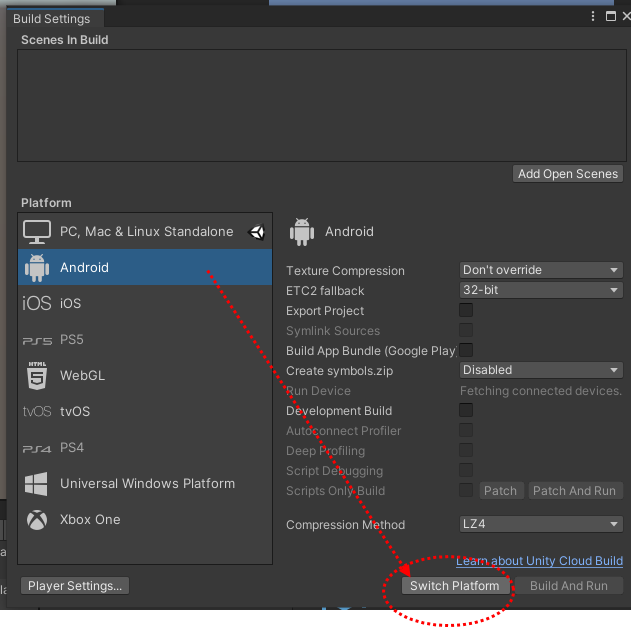Image resolution: width=631 pixels, height=627 pixels.
Task: Open the Create symbols.zip dropdown
Action: point(541,370)
